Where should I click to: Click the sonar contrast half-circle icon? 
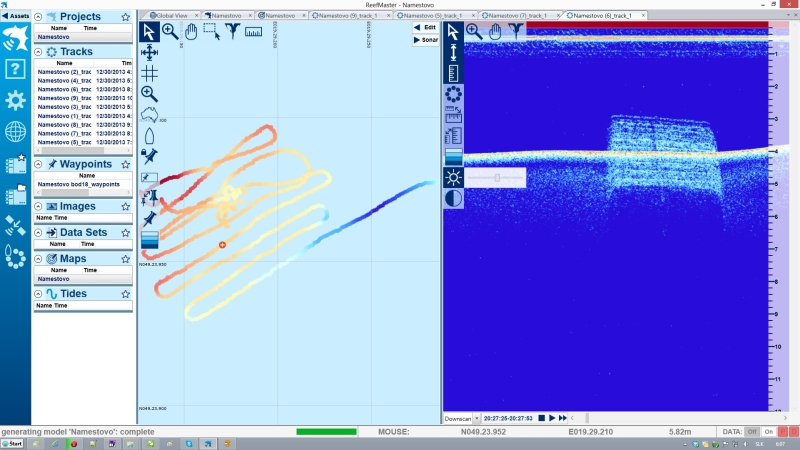(454, 198)
